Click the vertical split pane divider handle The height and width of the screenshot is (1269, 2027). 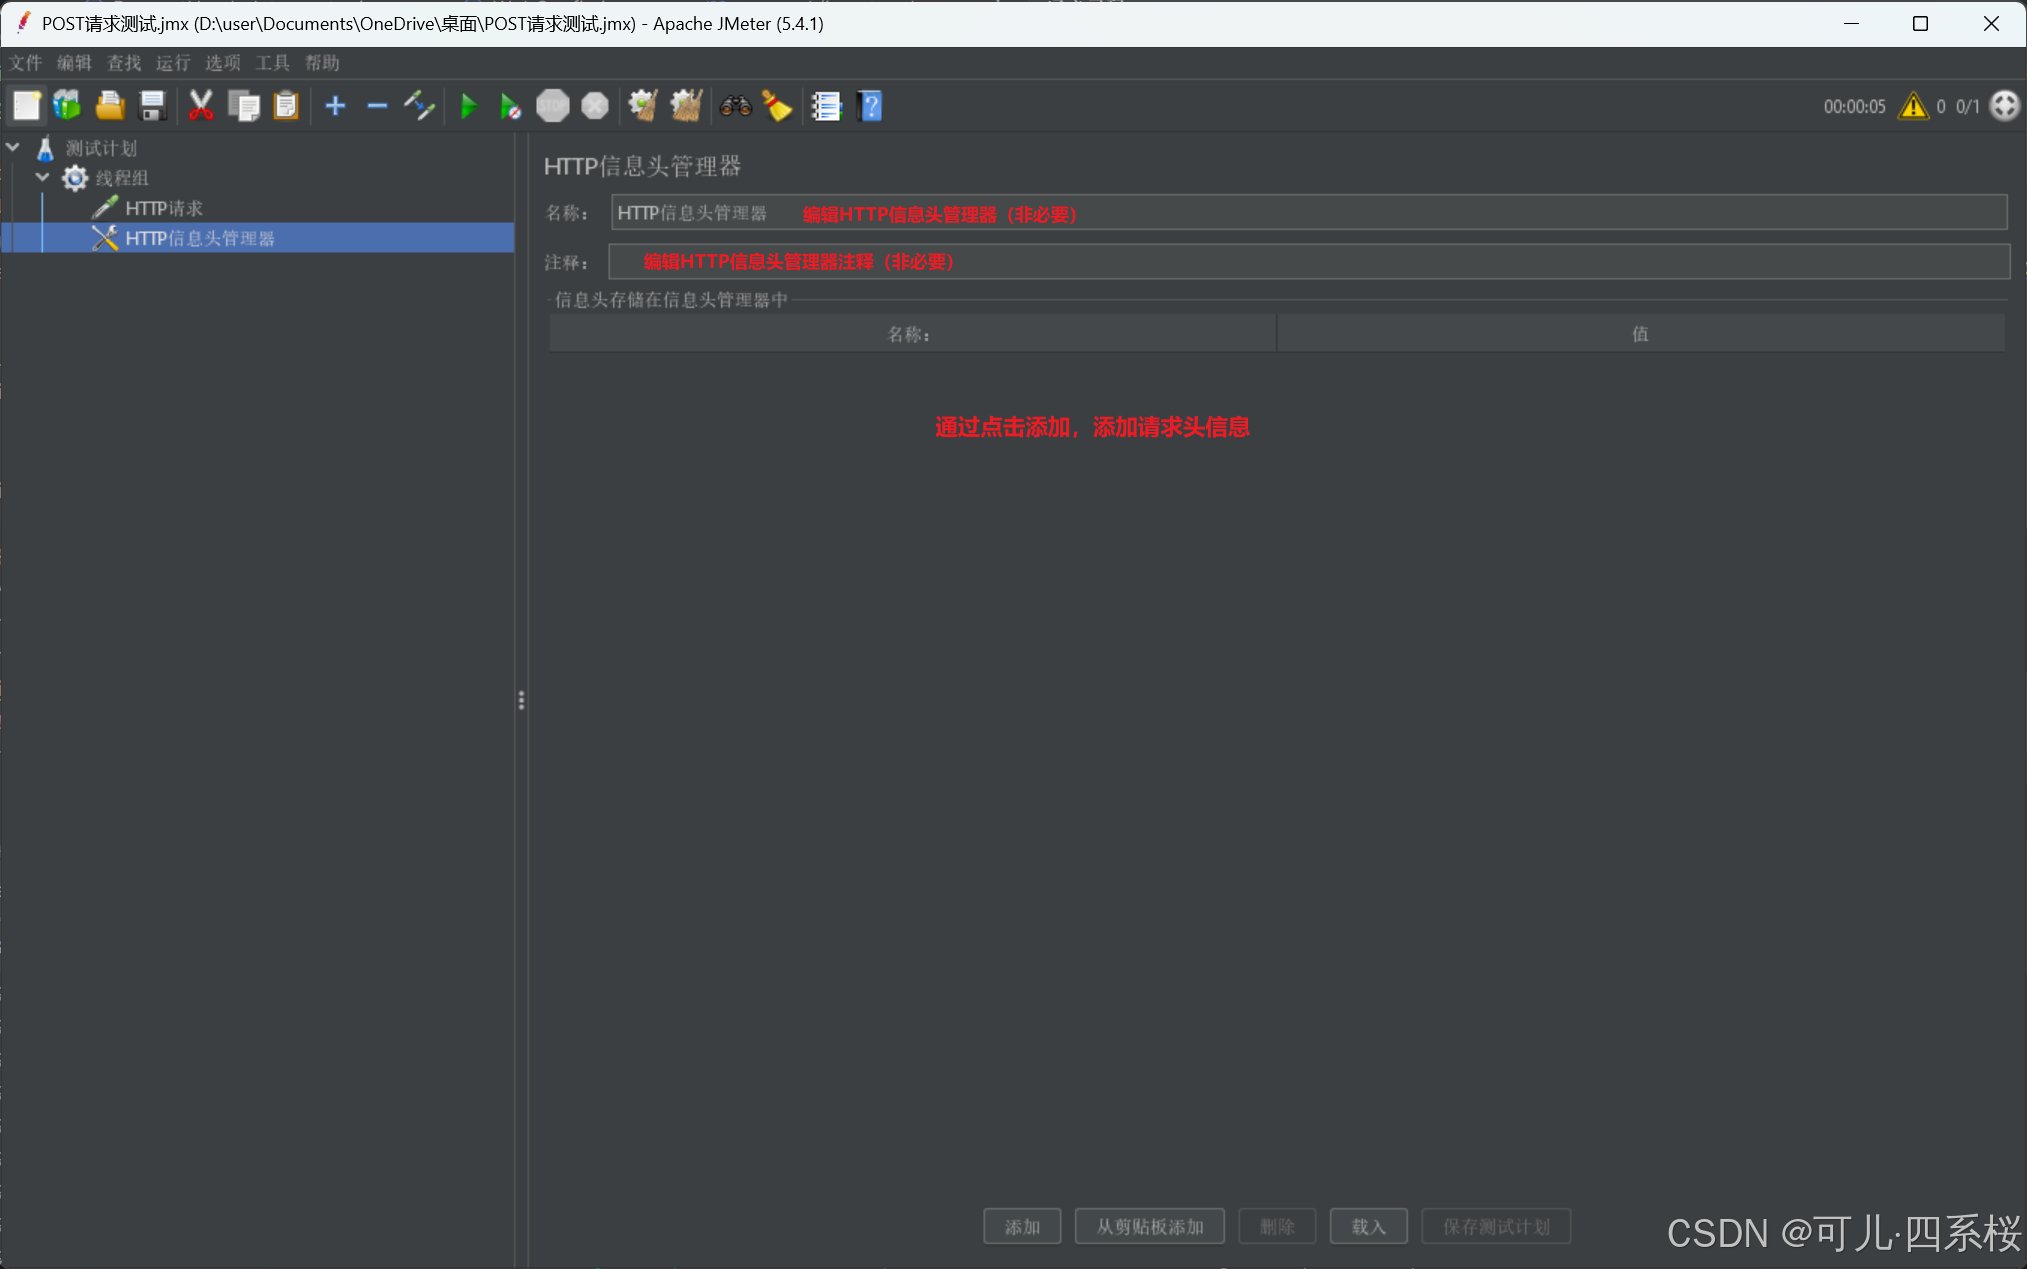(x=521, y=700)
